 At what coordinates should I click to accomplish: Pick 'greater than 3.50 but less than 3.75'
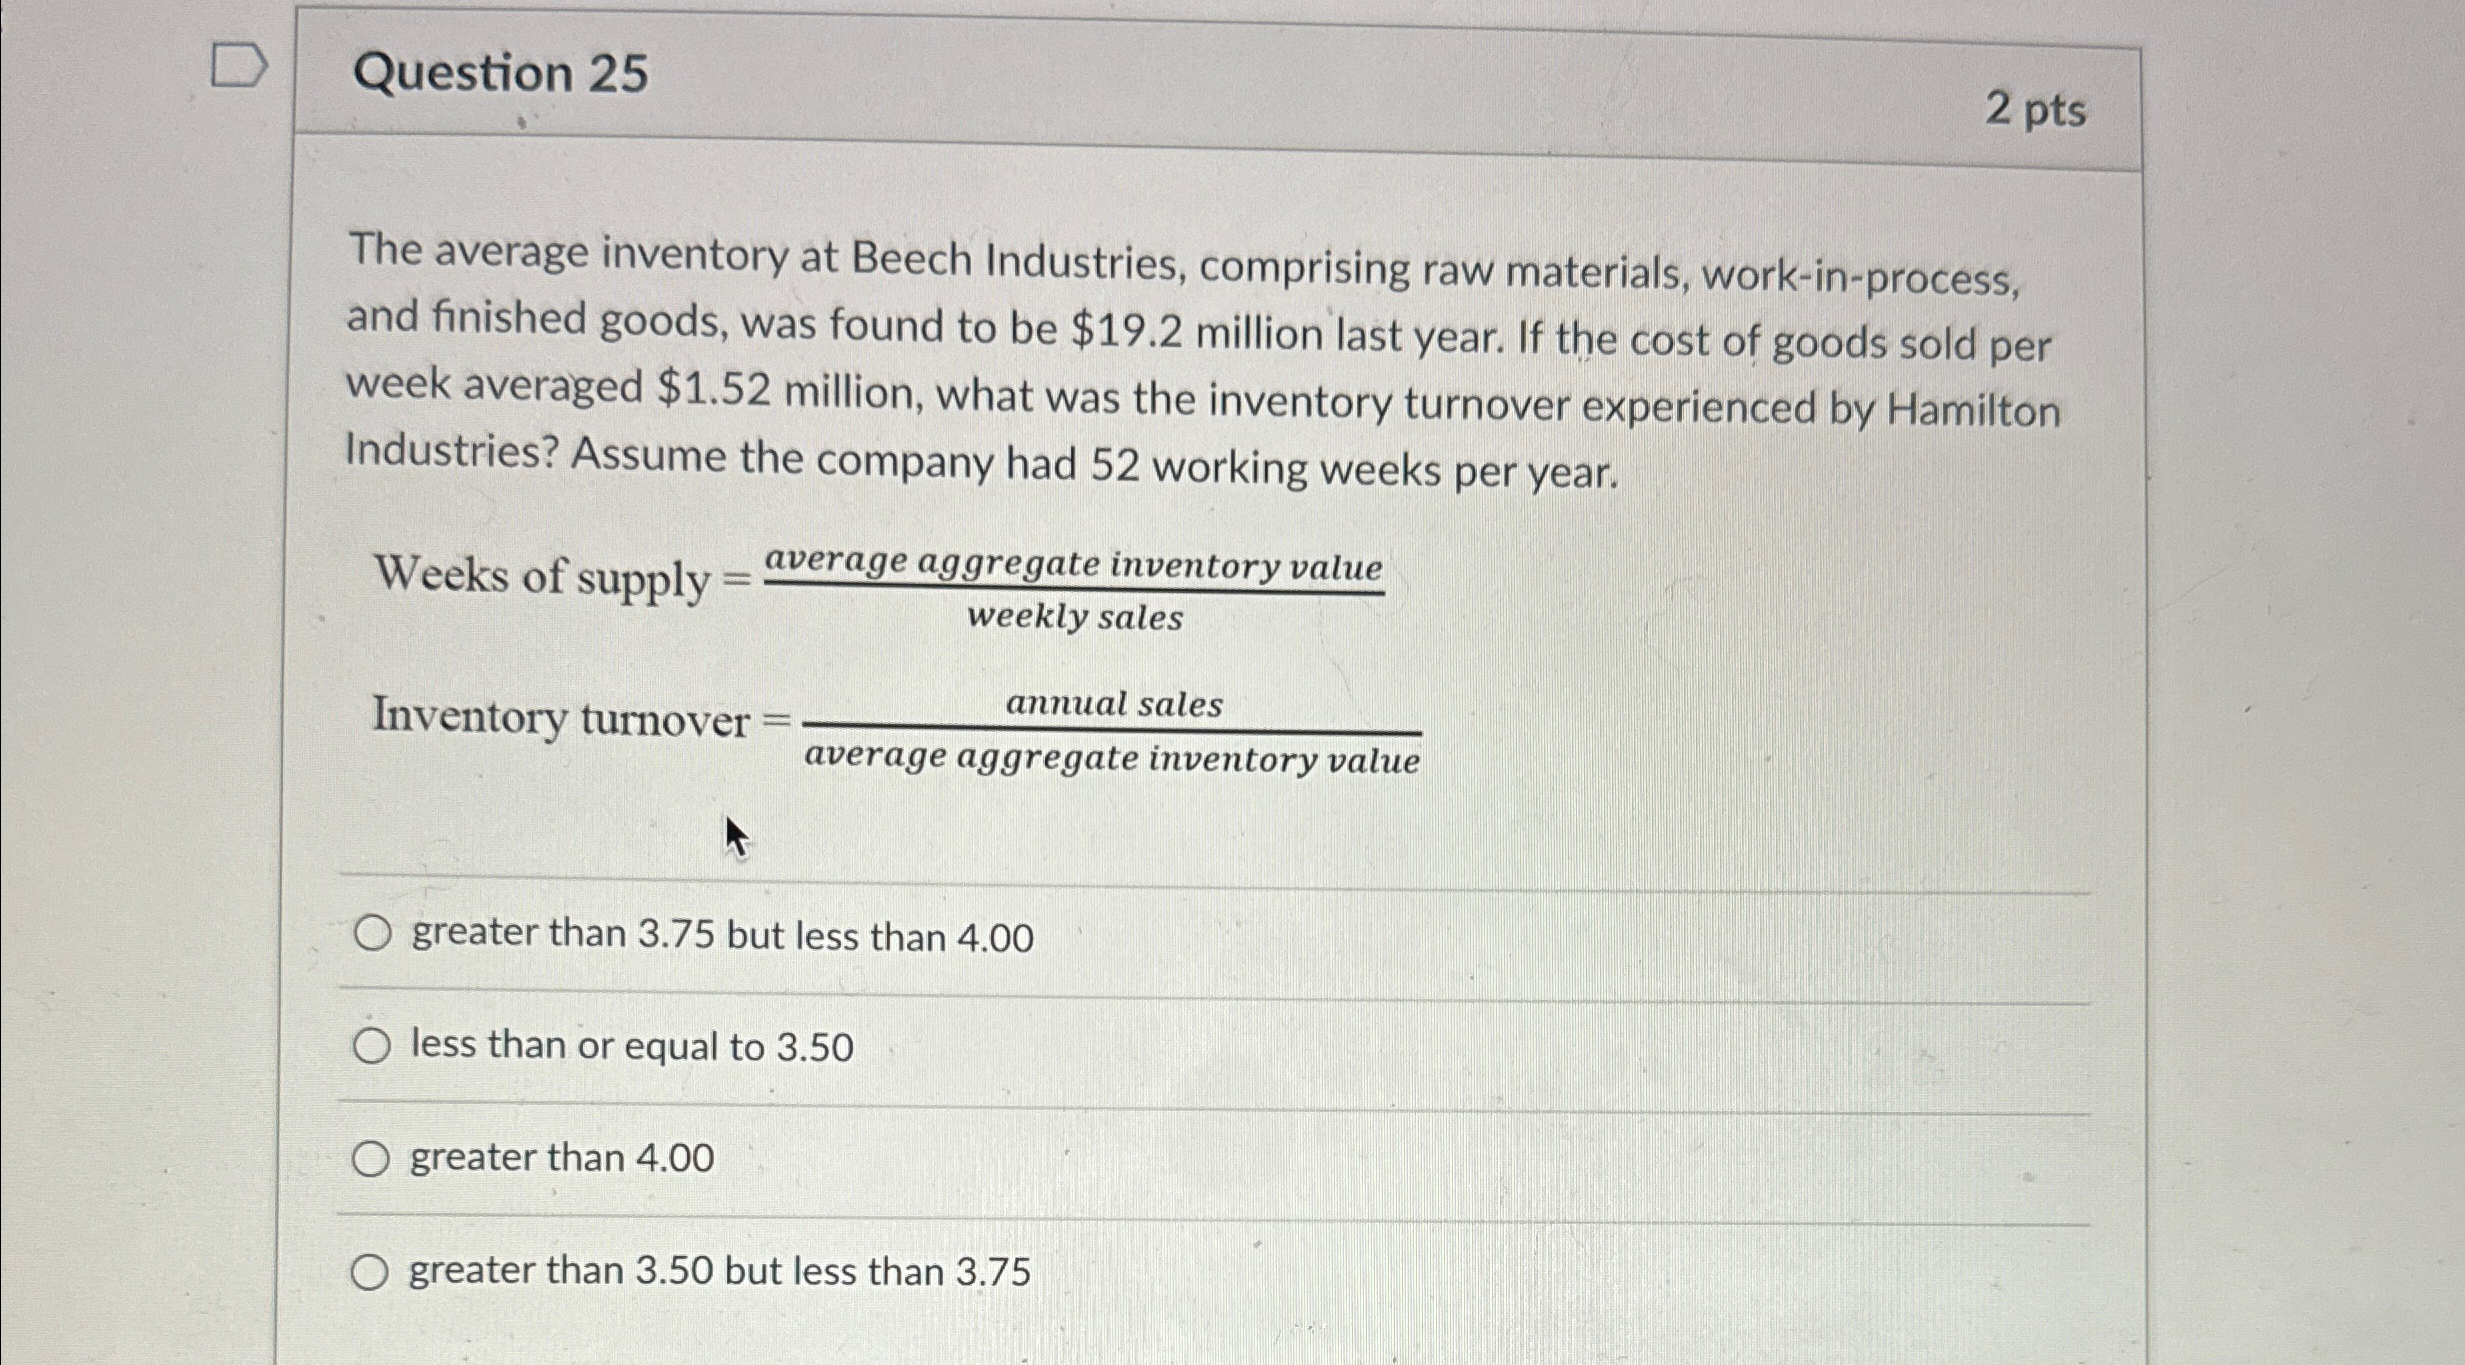coord(374,1270)
